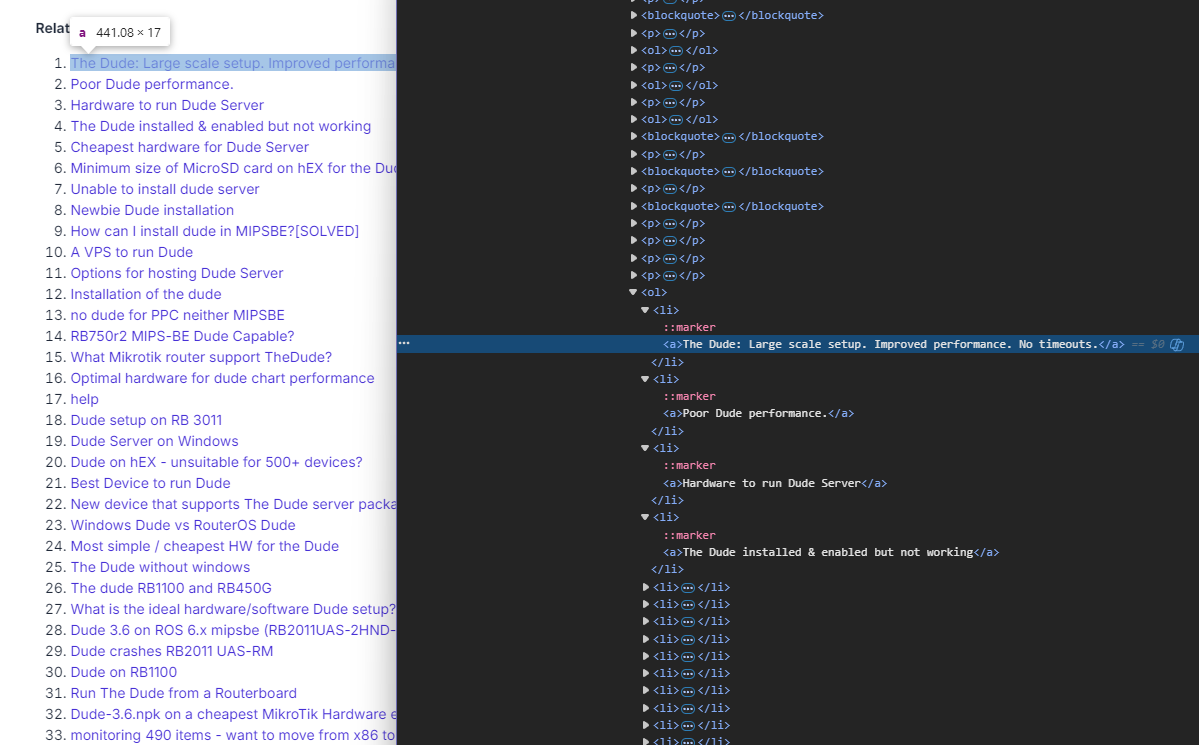The width and height of the screenshot is (1199, 745).
Task: Select the ::marker above the 'Hardware to run Dude Server' node
Action: [x=689, y=465]
